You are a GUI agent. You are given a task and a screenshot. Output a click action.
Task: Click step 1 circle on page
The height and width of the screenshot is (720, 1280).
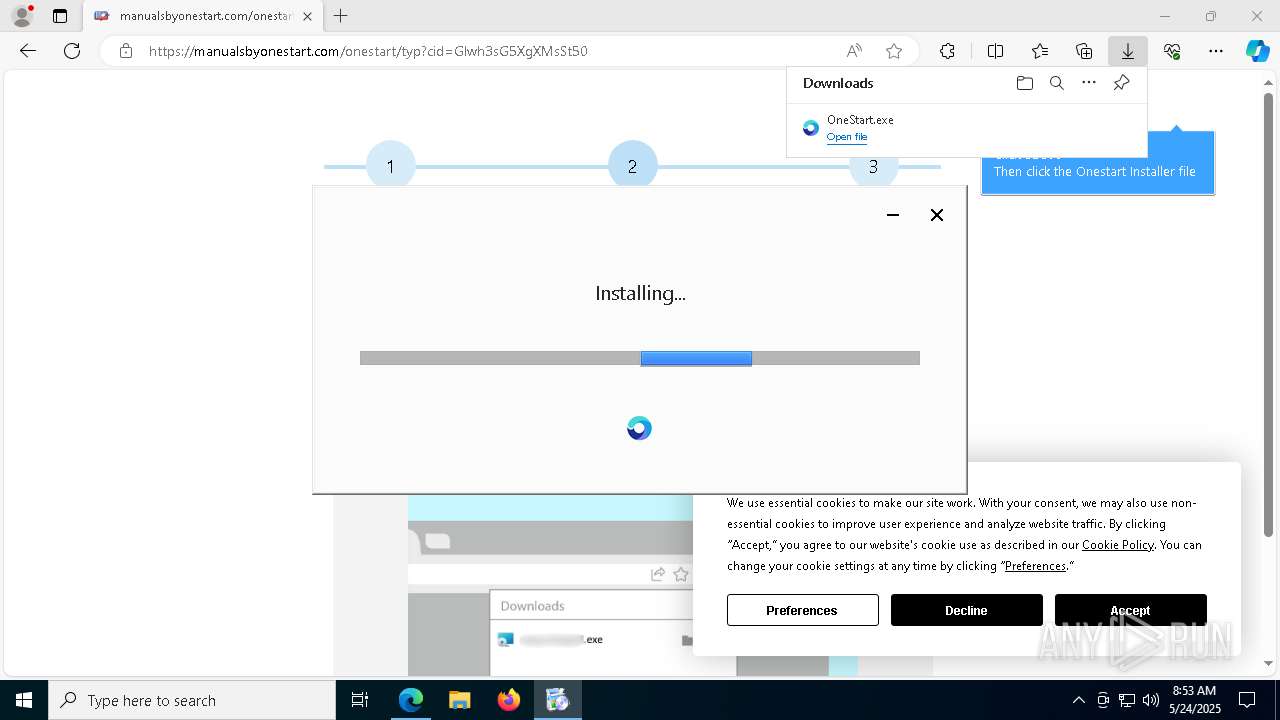[x=390, y=166]
